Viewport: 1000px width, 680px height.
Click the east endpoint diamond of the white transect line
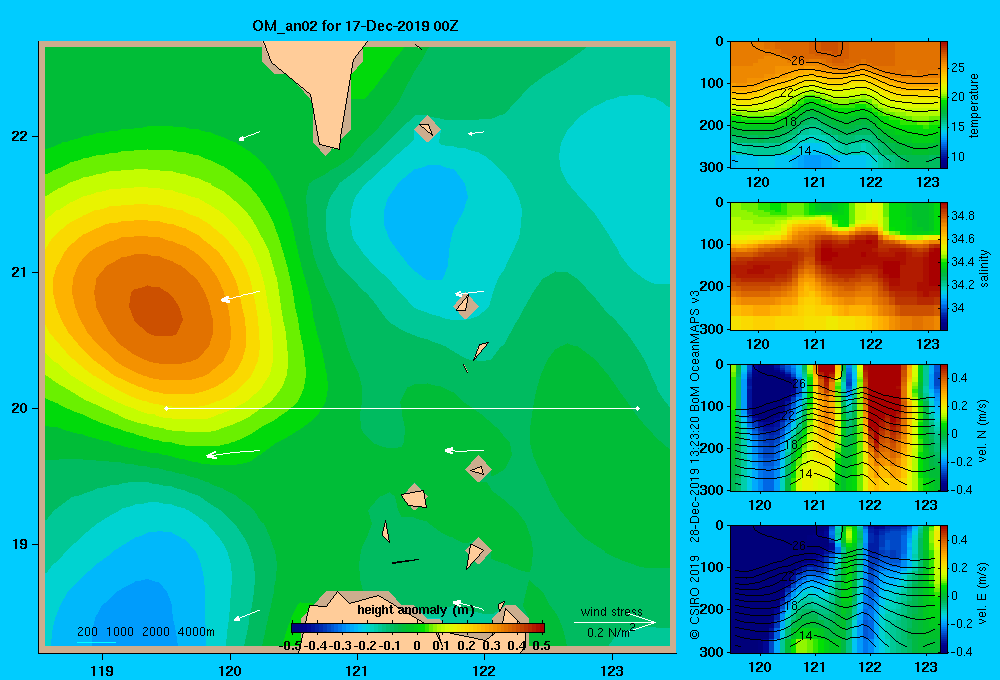tap(638, 408)
